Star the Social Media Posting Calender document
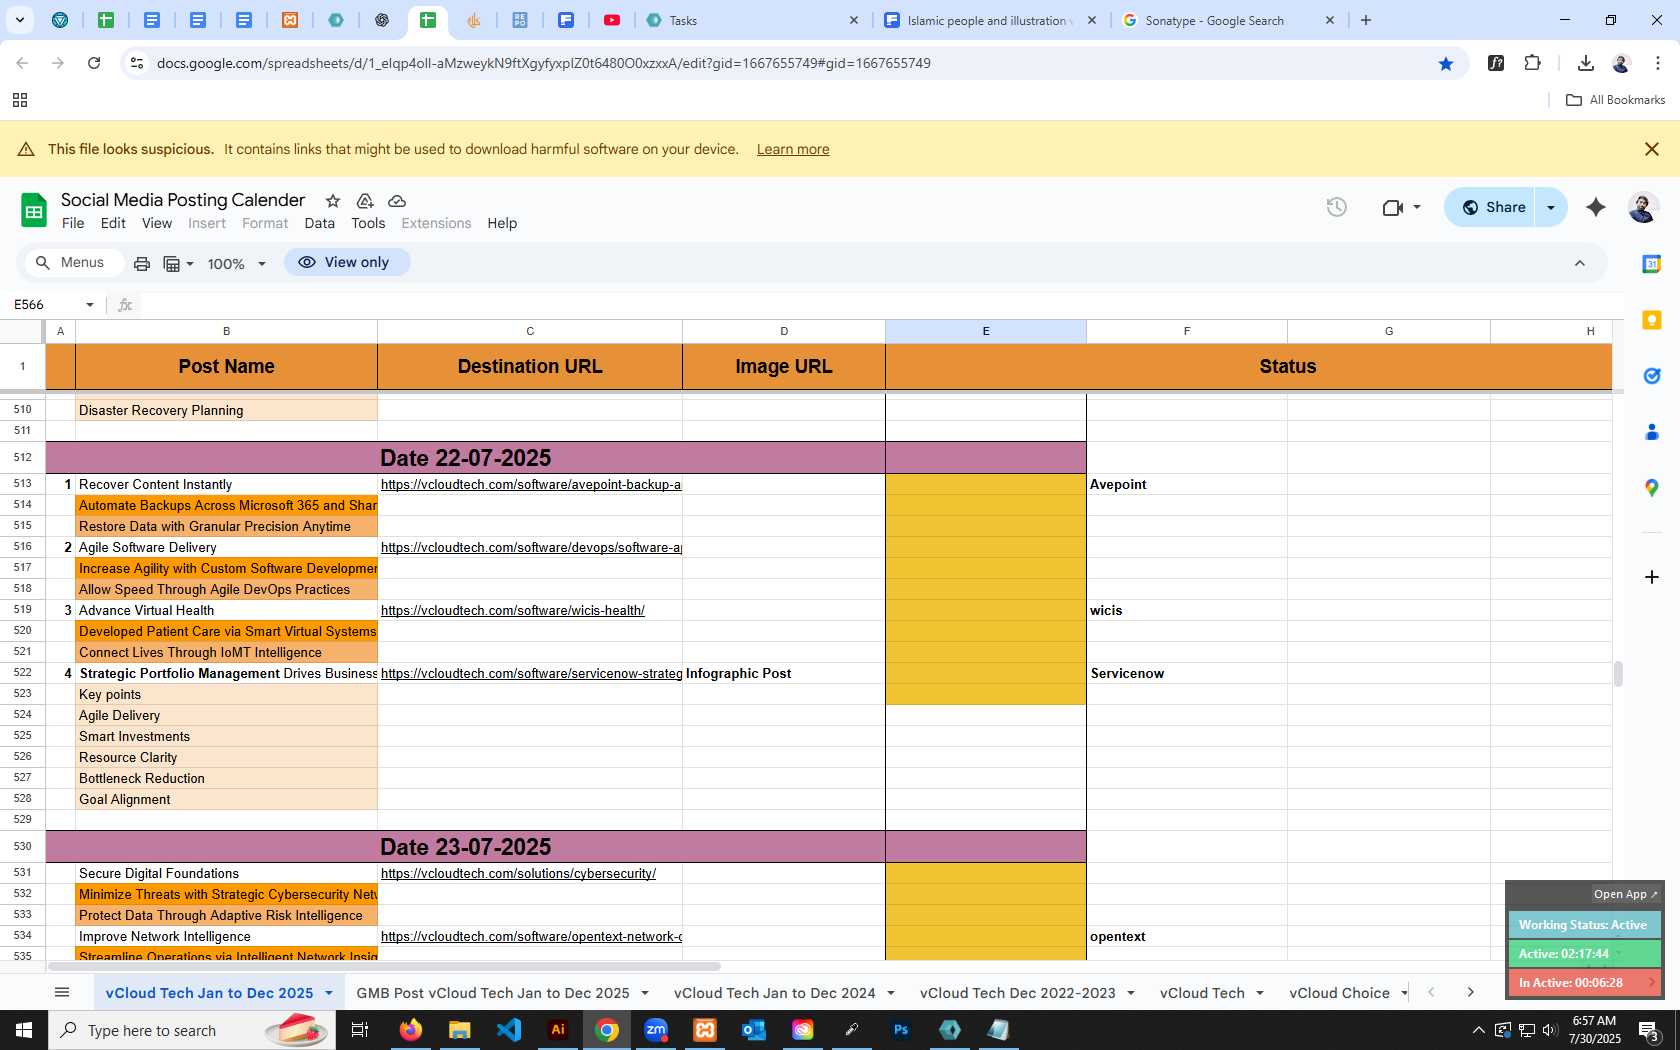The height and width of the screenshot is (1050, 1680). (x=333, y=201)
